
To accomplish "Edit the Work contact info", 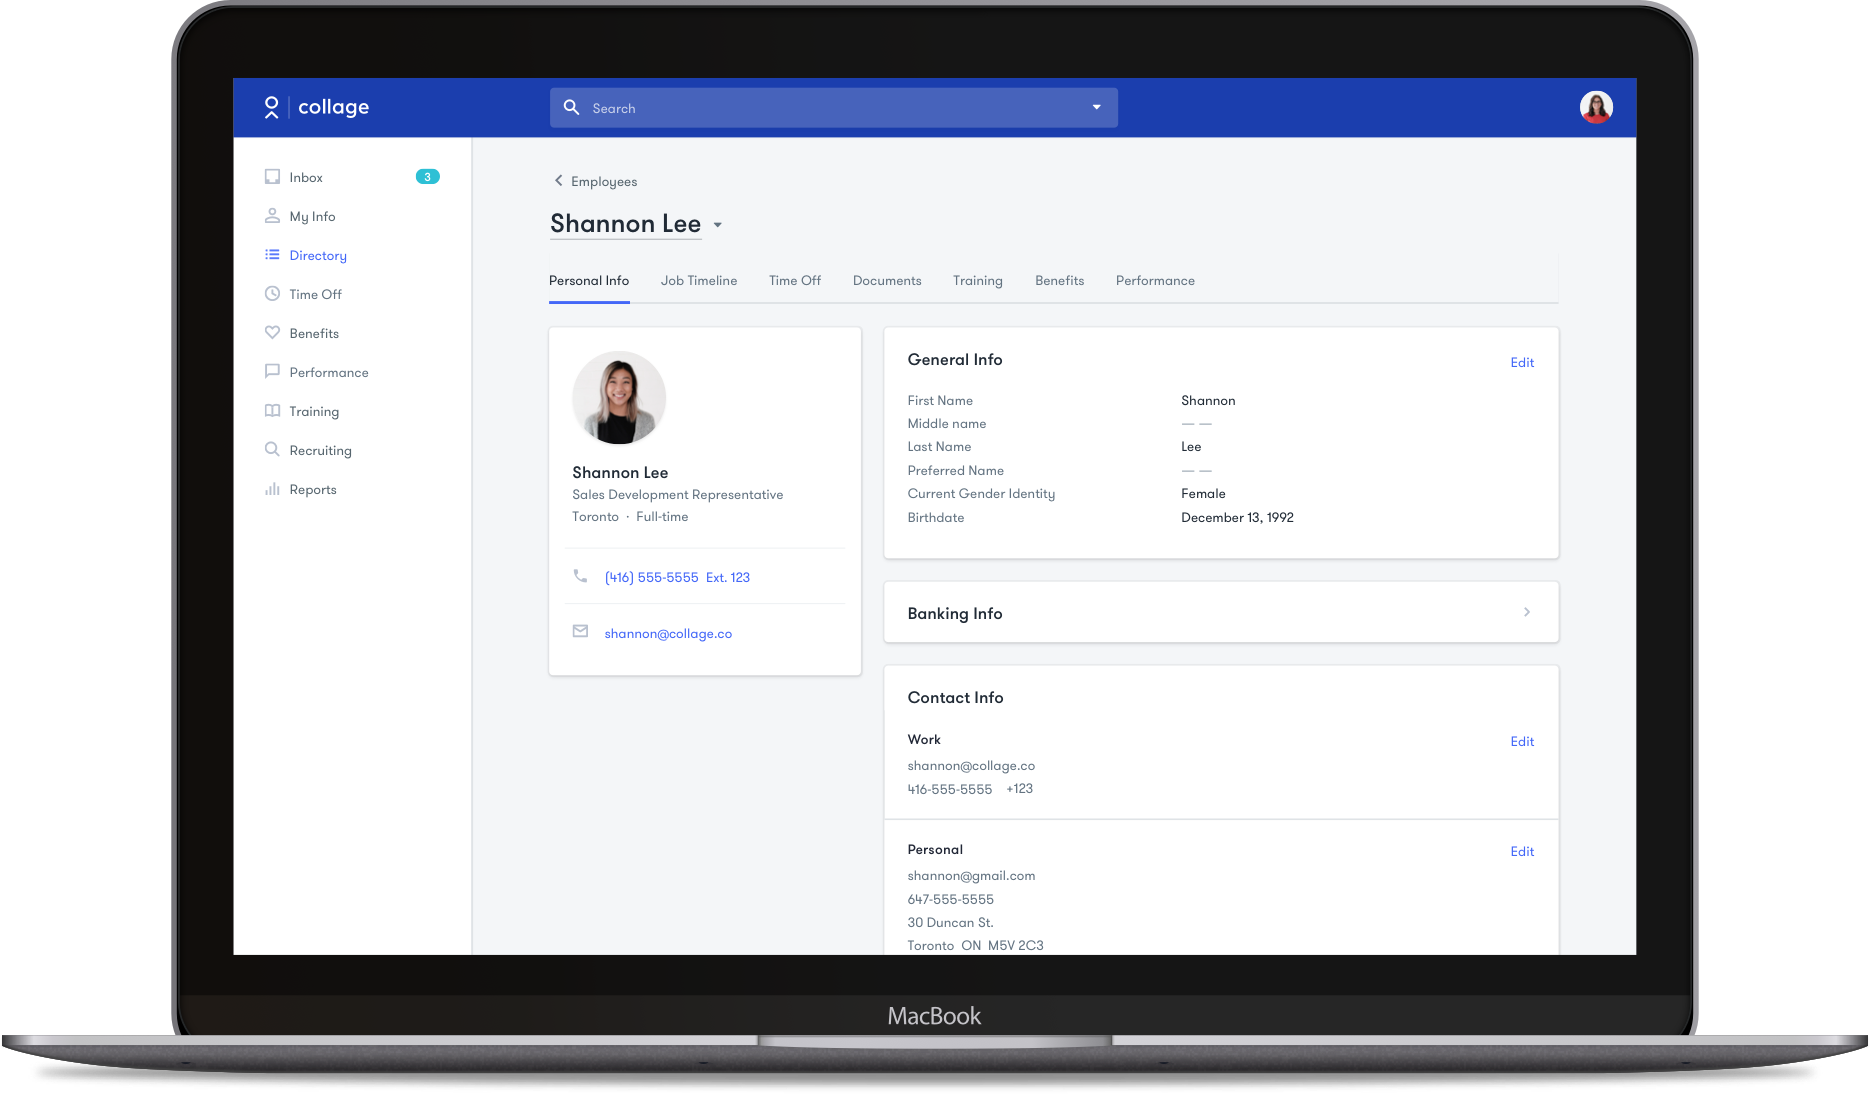I will click(1522, 741).
